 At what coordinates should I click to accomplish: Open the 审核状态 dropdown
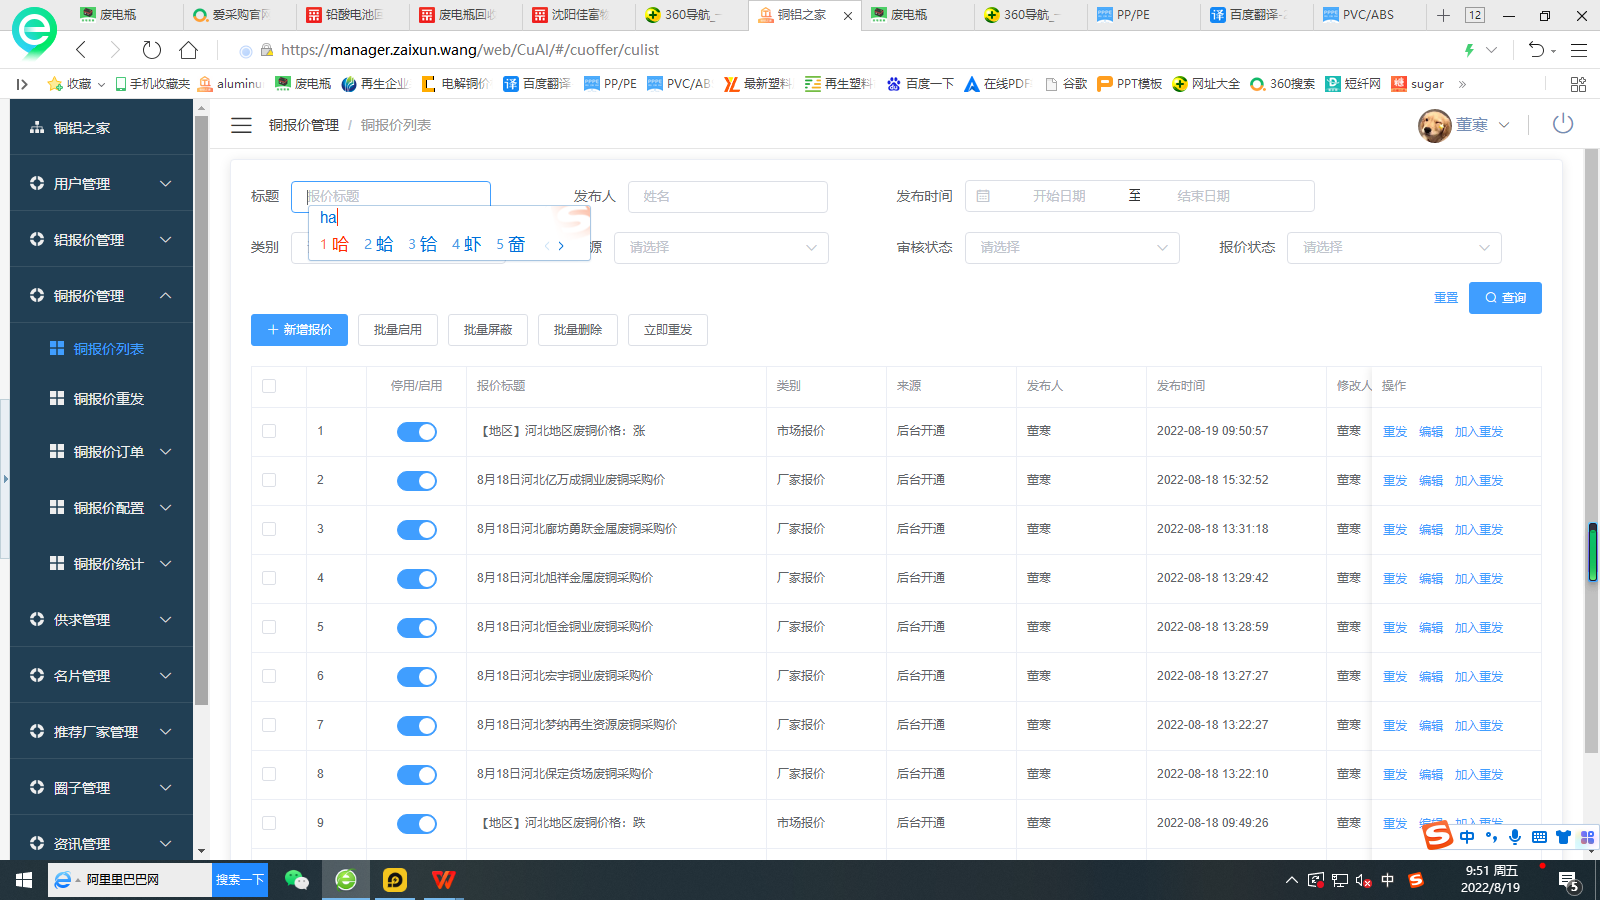pyautogui.click(x=1071, y=248)
